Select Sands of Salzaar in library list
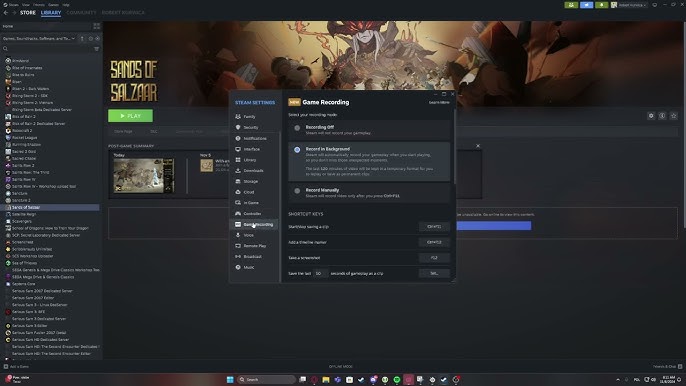The image size is (686, 386). [51, 207]
